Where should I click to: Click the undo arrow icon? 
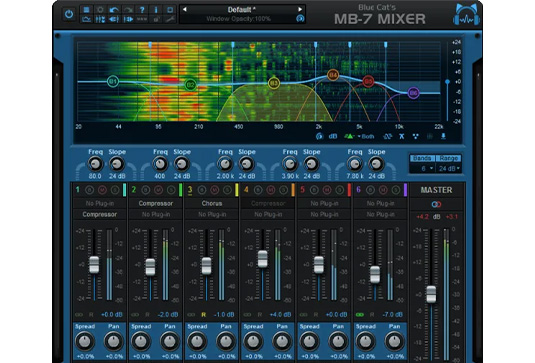[x=114, y=10]
